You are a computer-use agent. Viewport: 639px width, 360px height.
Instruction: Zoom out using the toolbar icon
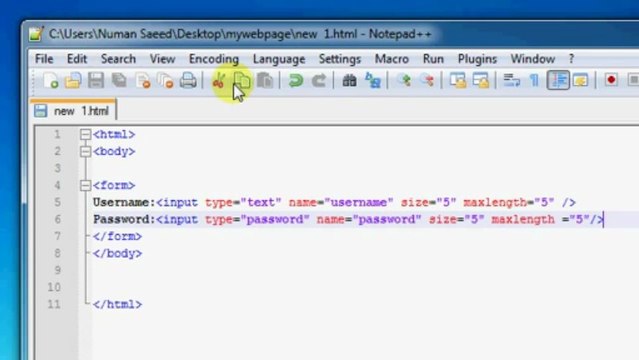[x=427, y=80]
